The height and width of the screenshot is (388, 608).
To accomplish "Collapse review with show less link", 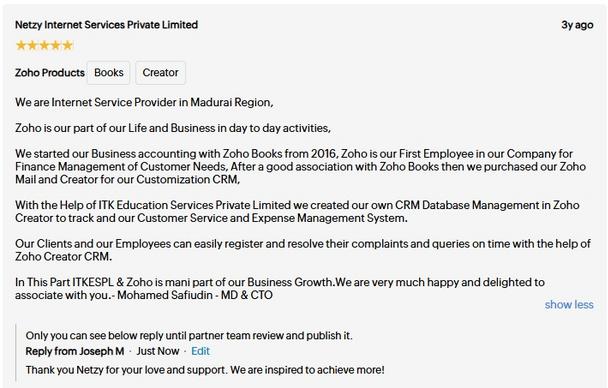I will point(569,305).
